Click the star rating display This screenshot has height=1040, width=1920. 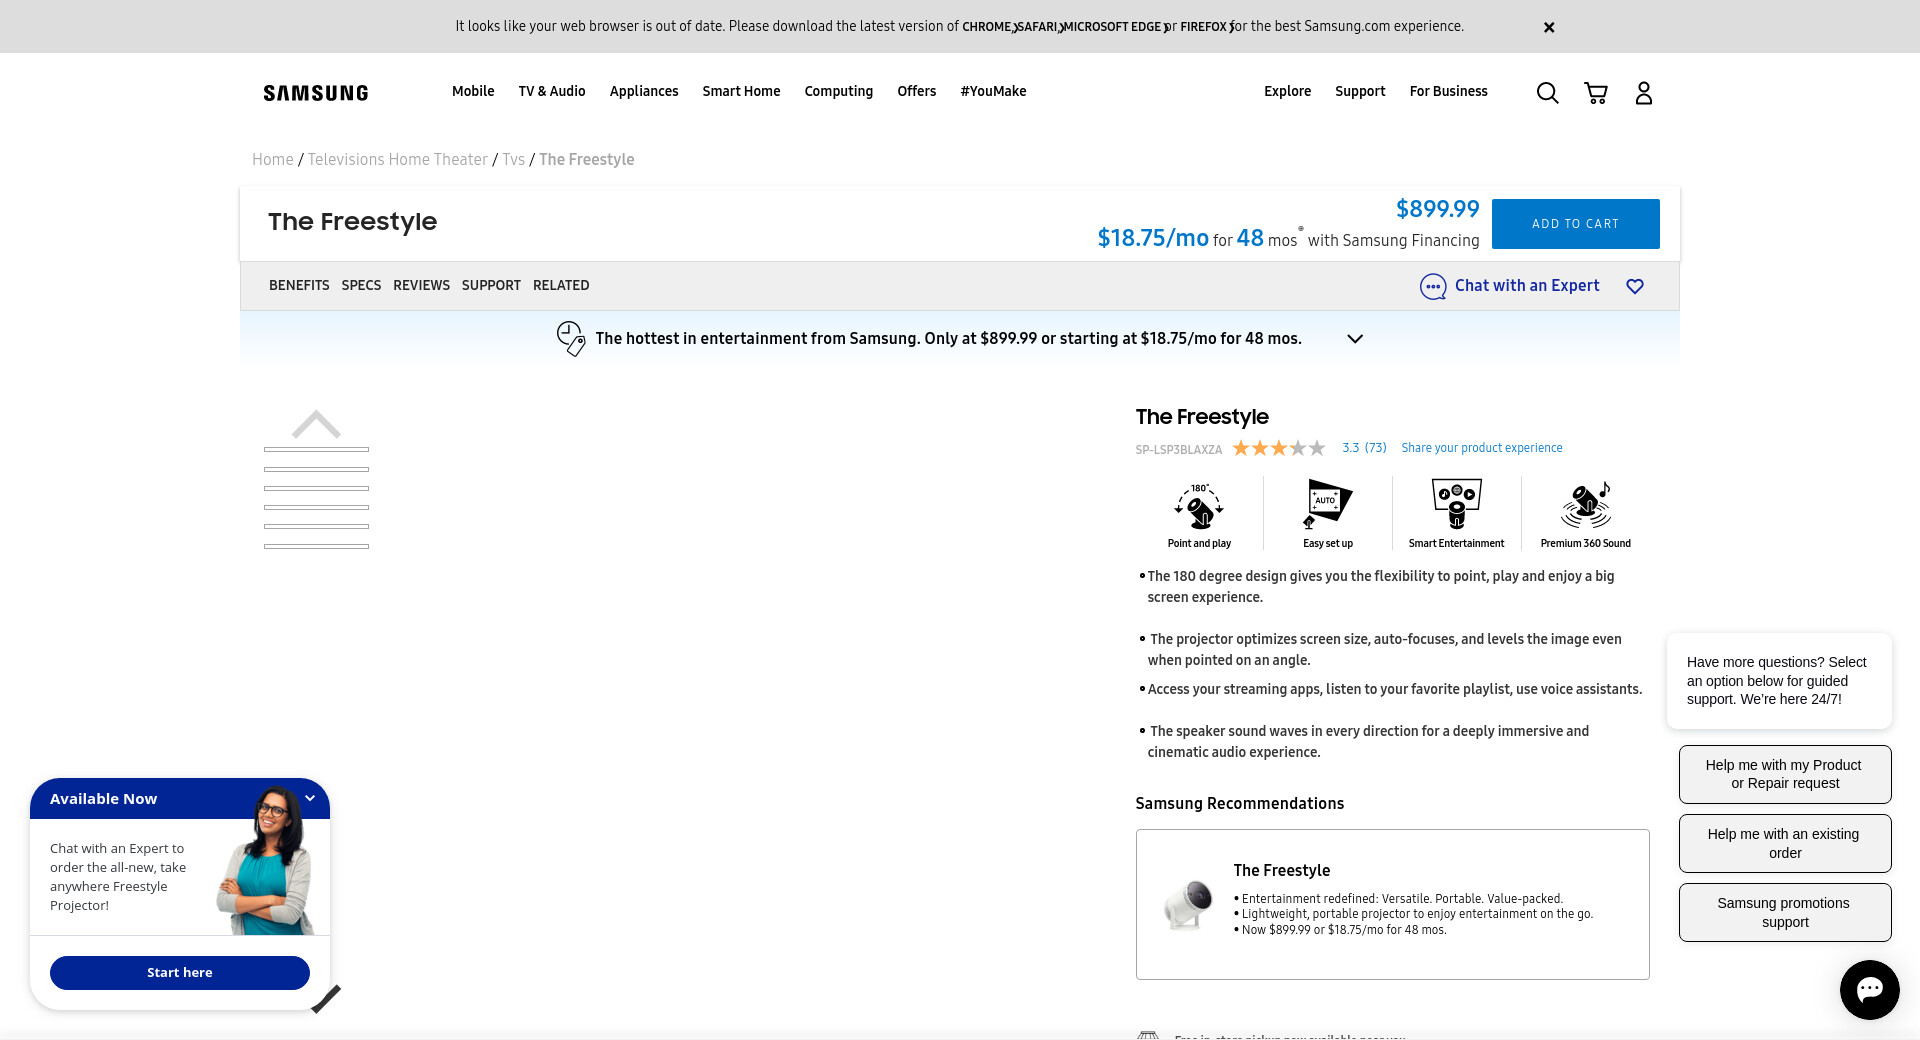coord(1278,448)
